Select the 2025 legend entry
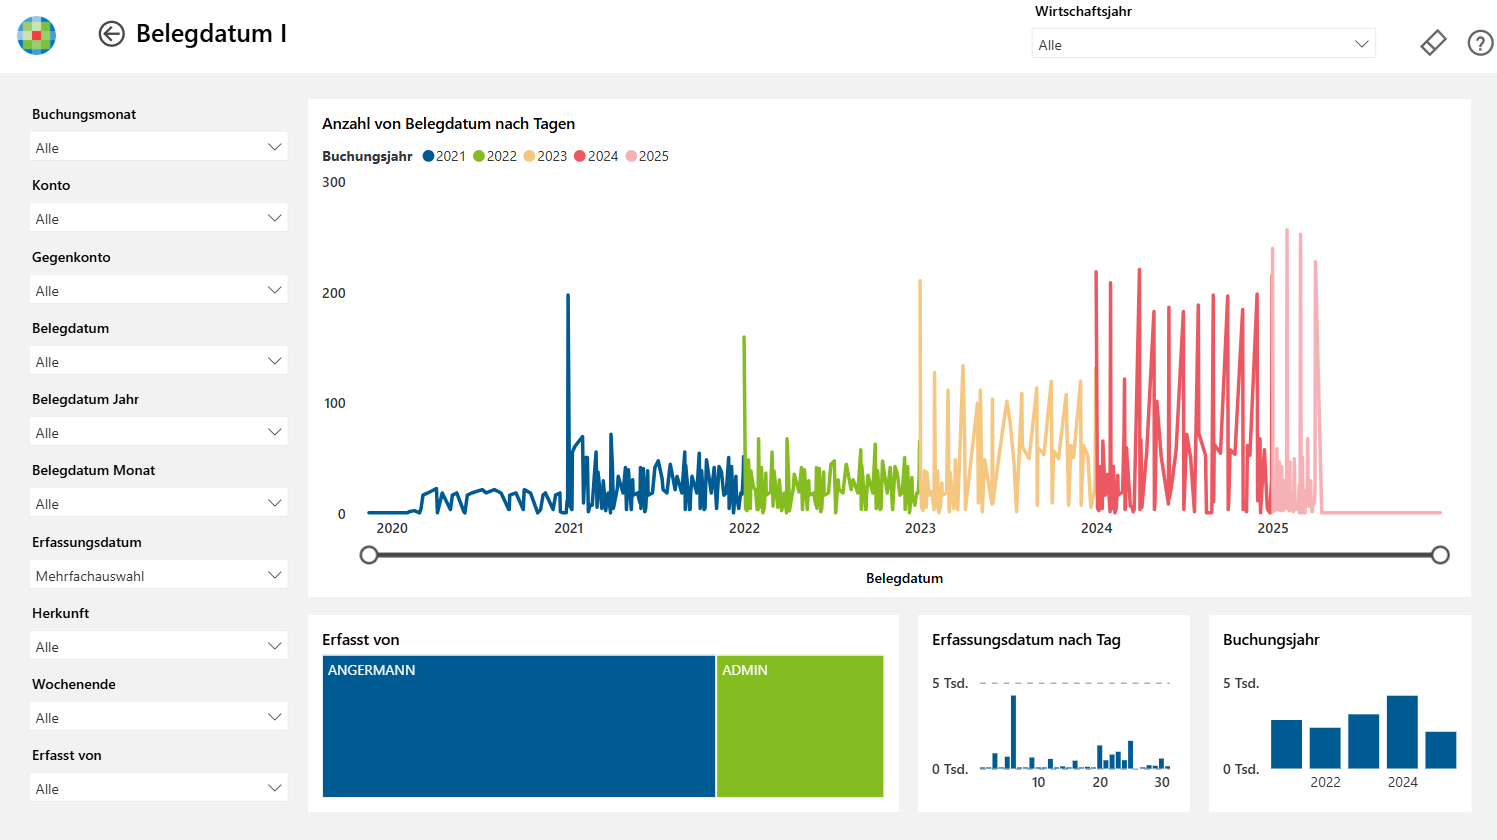This screenshot has height=840, width=1497. (x=648, y=156)
